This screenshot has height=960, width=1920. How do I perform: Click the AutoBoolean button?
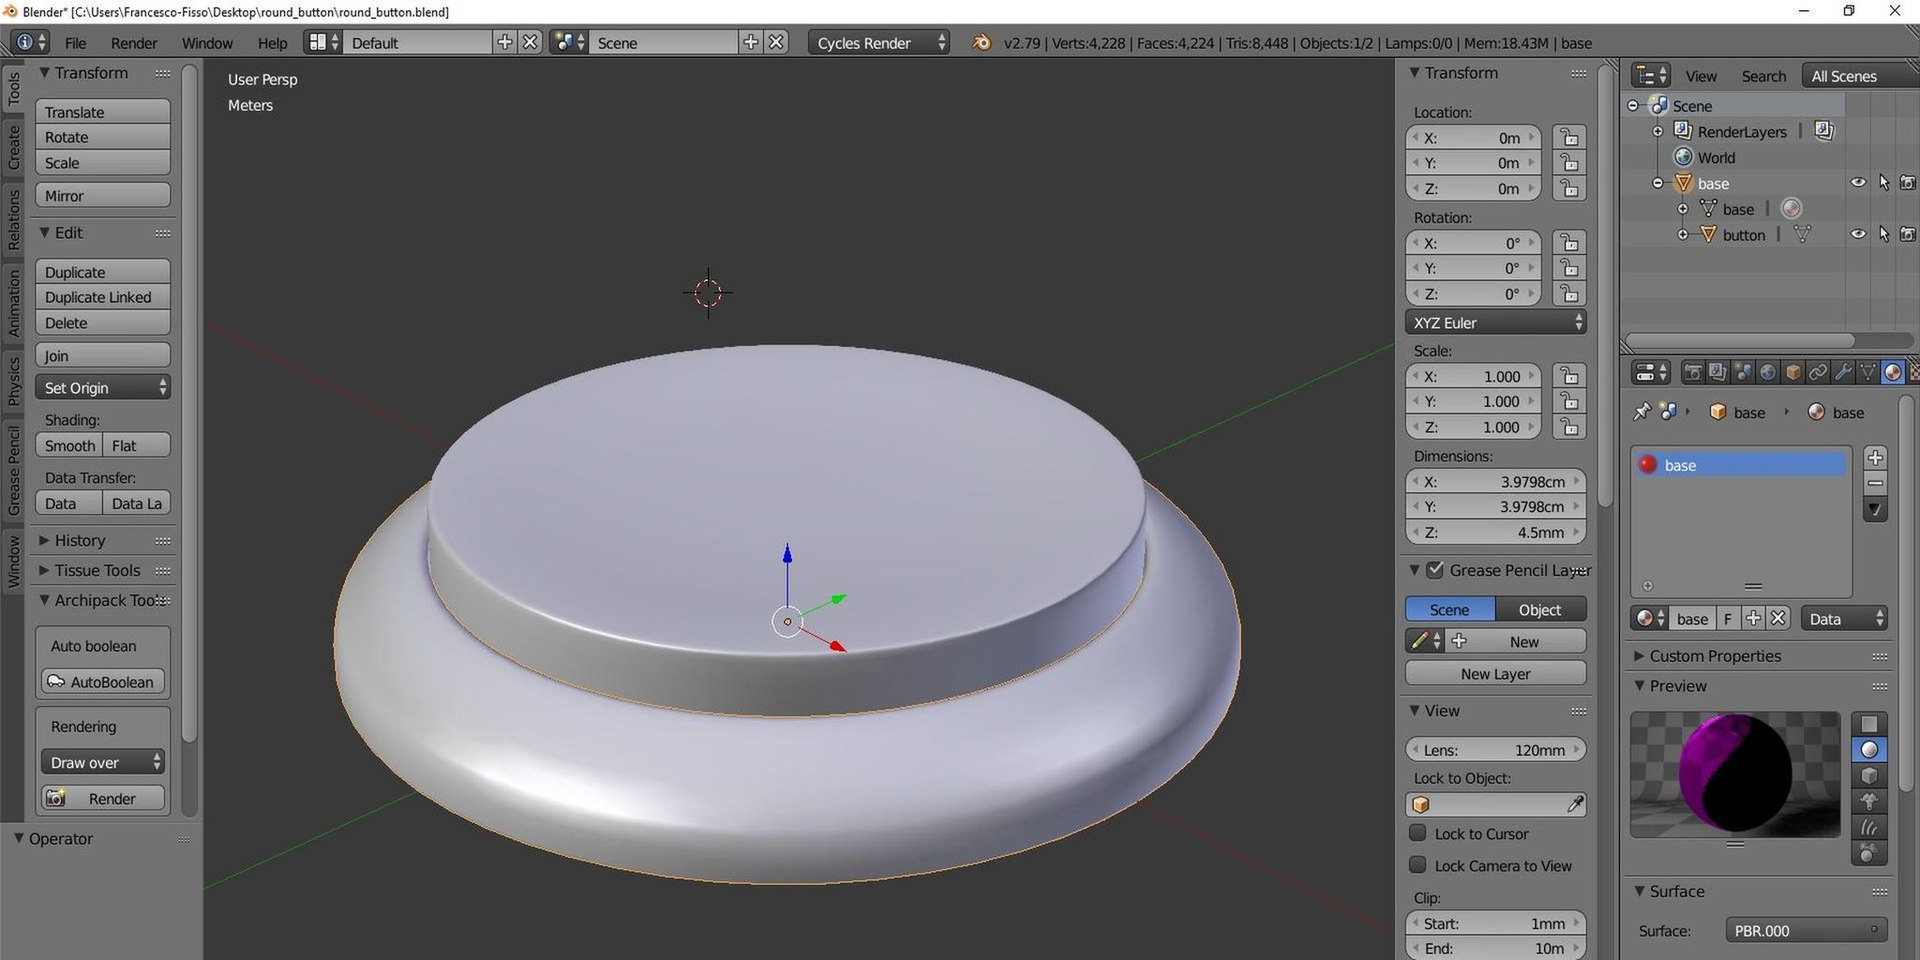coord(103,682)
